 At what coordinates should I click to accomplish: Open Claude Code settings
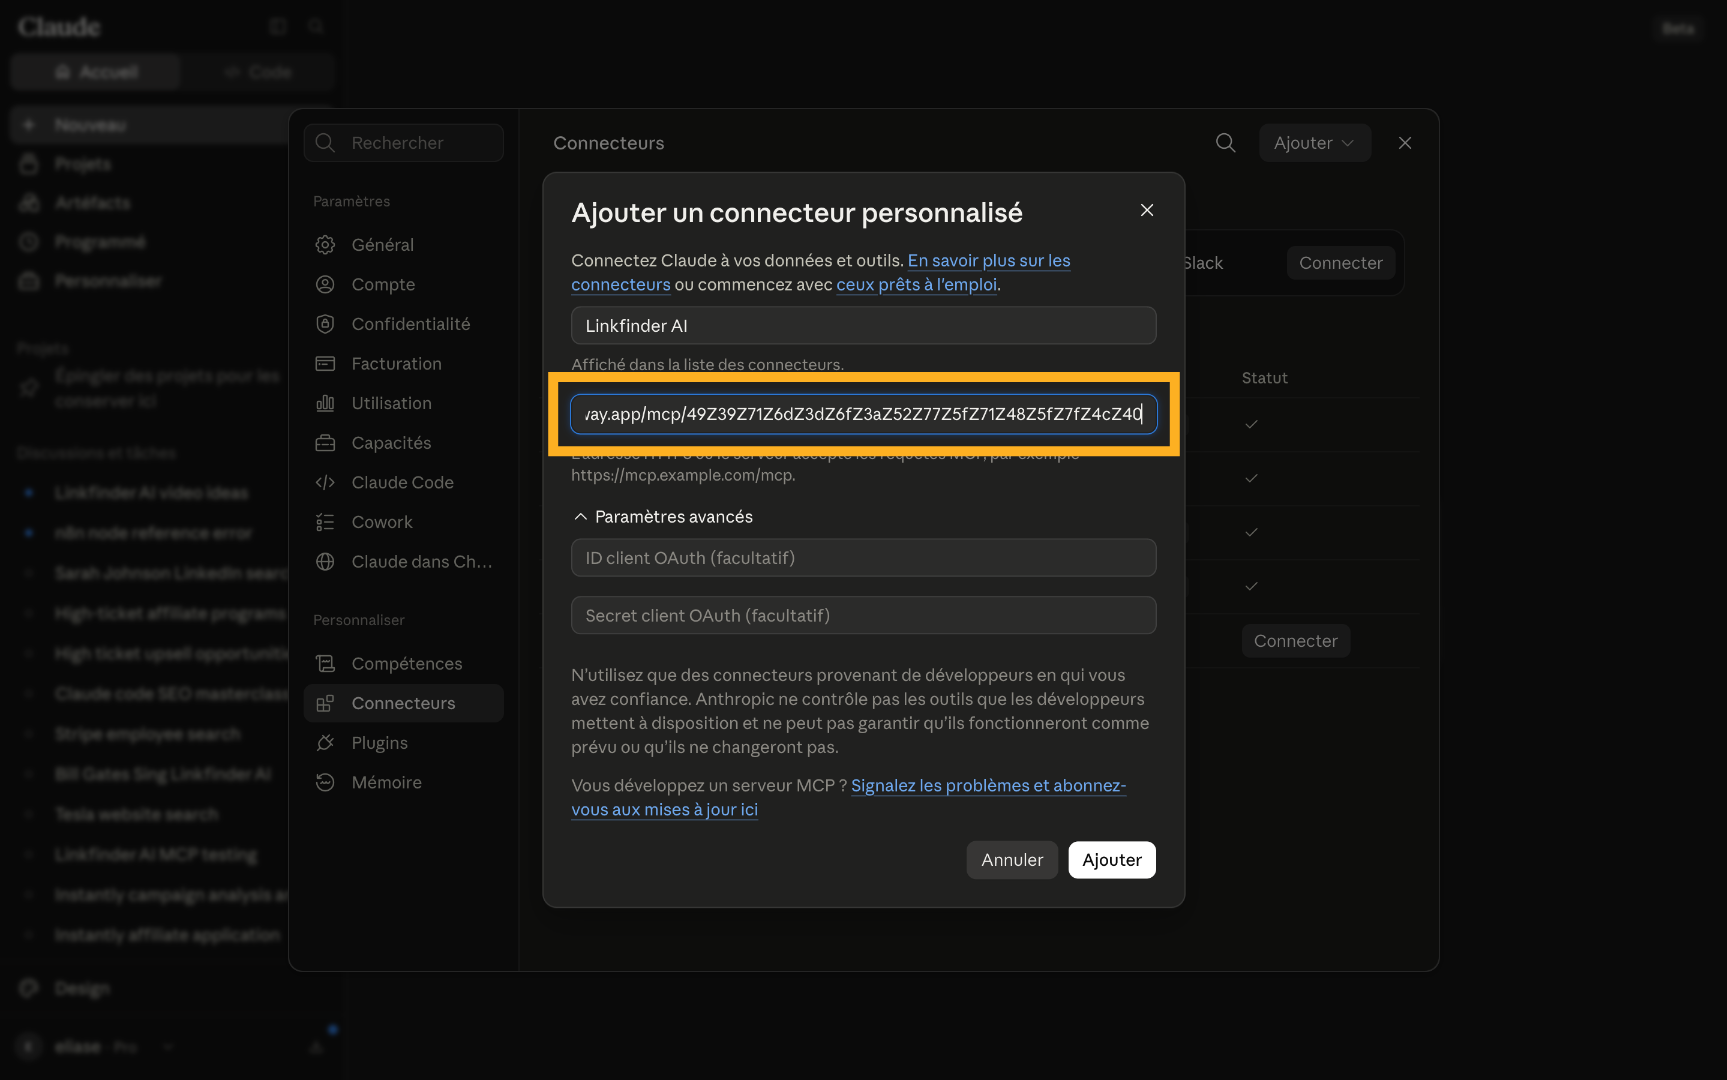coord(404,483)
